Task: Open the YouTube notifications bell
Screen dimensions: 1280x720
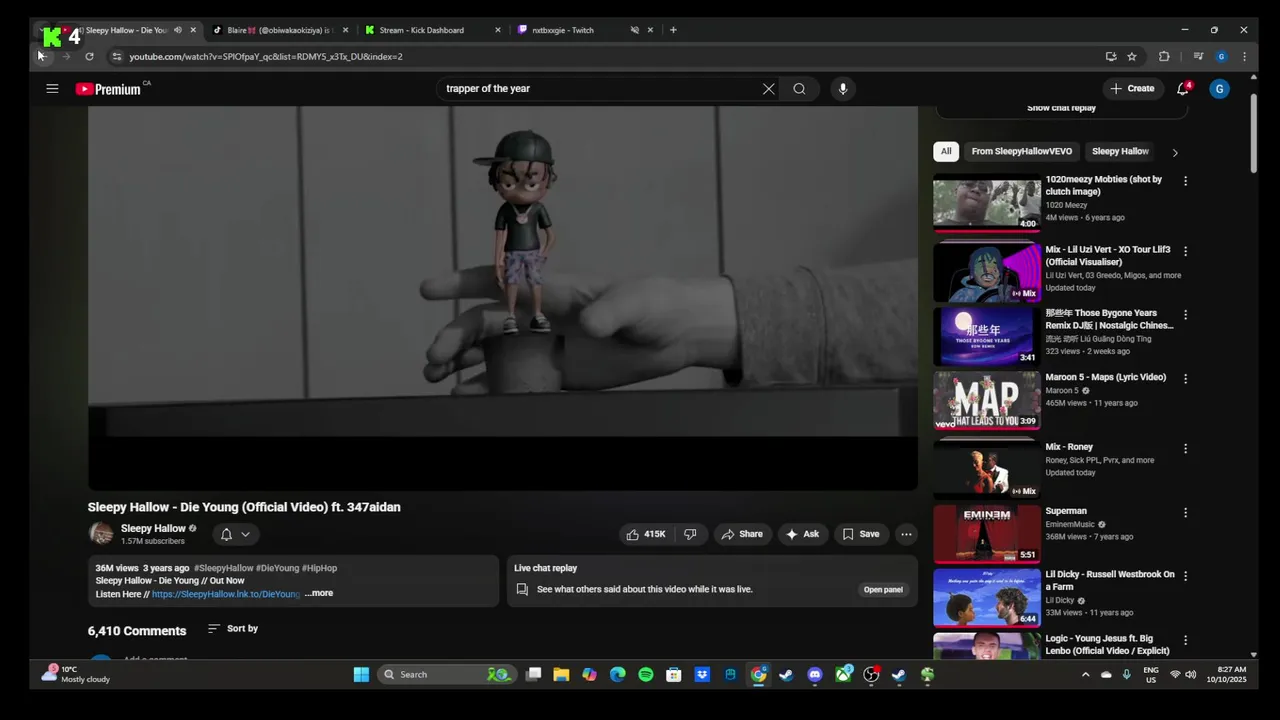Action: click(x=1183, y=89)
